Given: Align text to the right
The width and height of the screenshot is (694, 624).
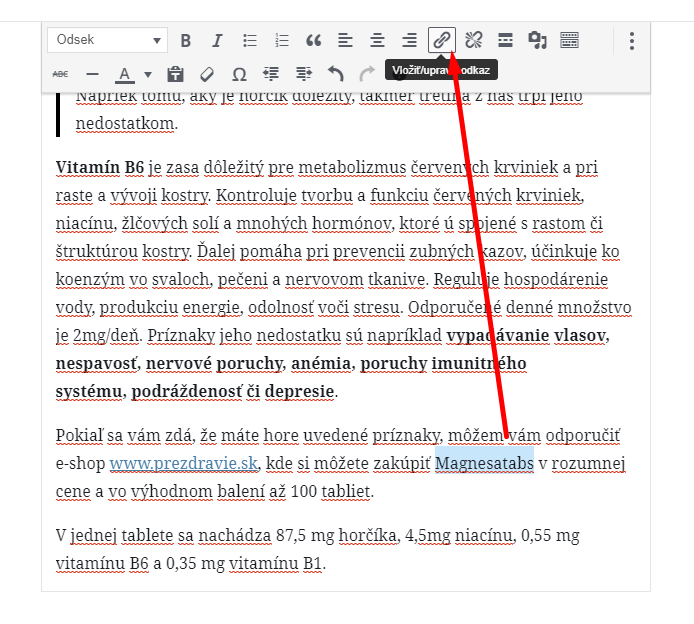Looking at the screenshot, I should point(409,40).
